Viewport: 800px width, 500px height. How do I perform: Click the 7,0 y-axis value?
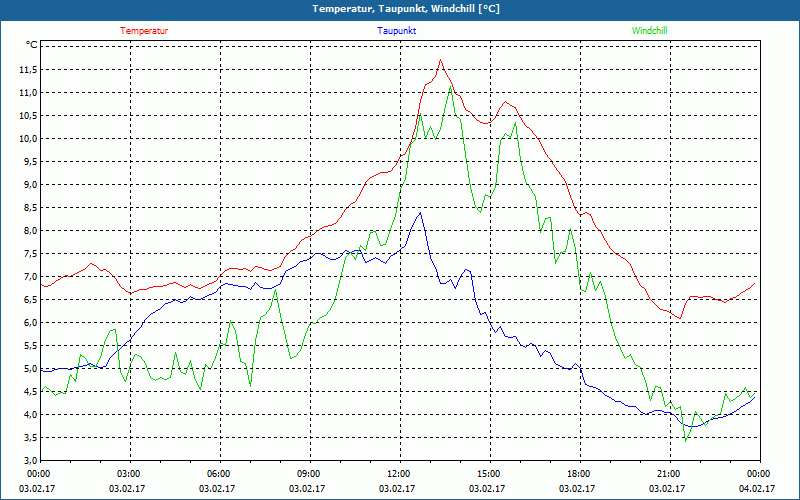[x=30, y=277]
